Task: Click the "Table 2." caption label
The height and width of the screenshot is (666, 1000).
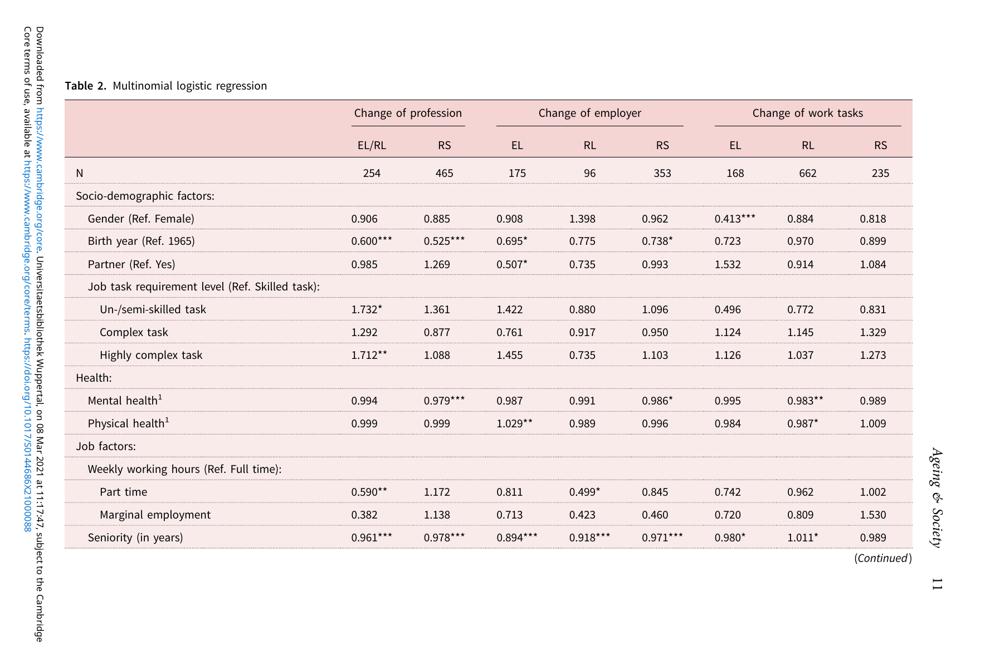Action: coord(86,86)
